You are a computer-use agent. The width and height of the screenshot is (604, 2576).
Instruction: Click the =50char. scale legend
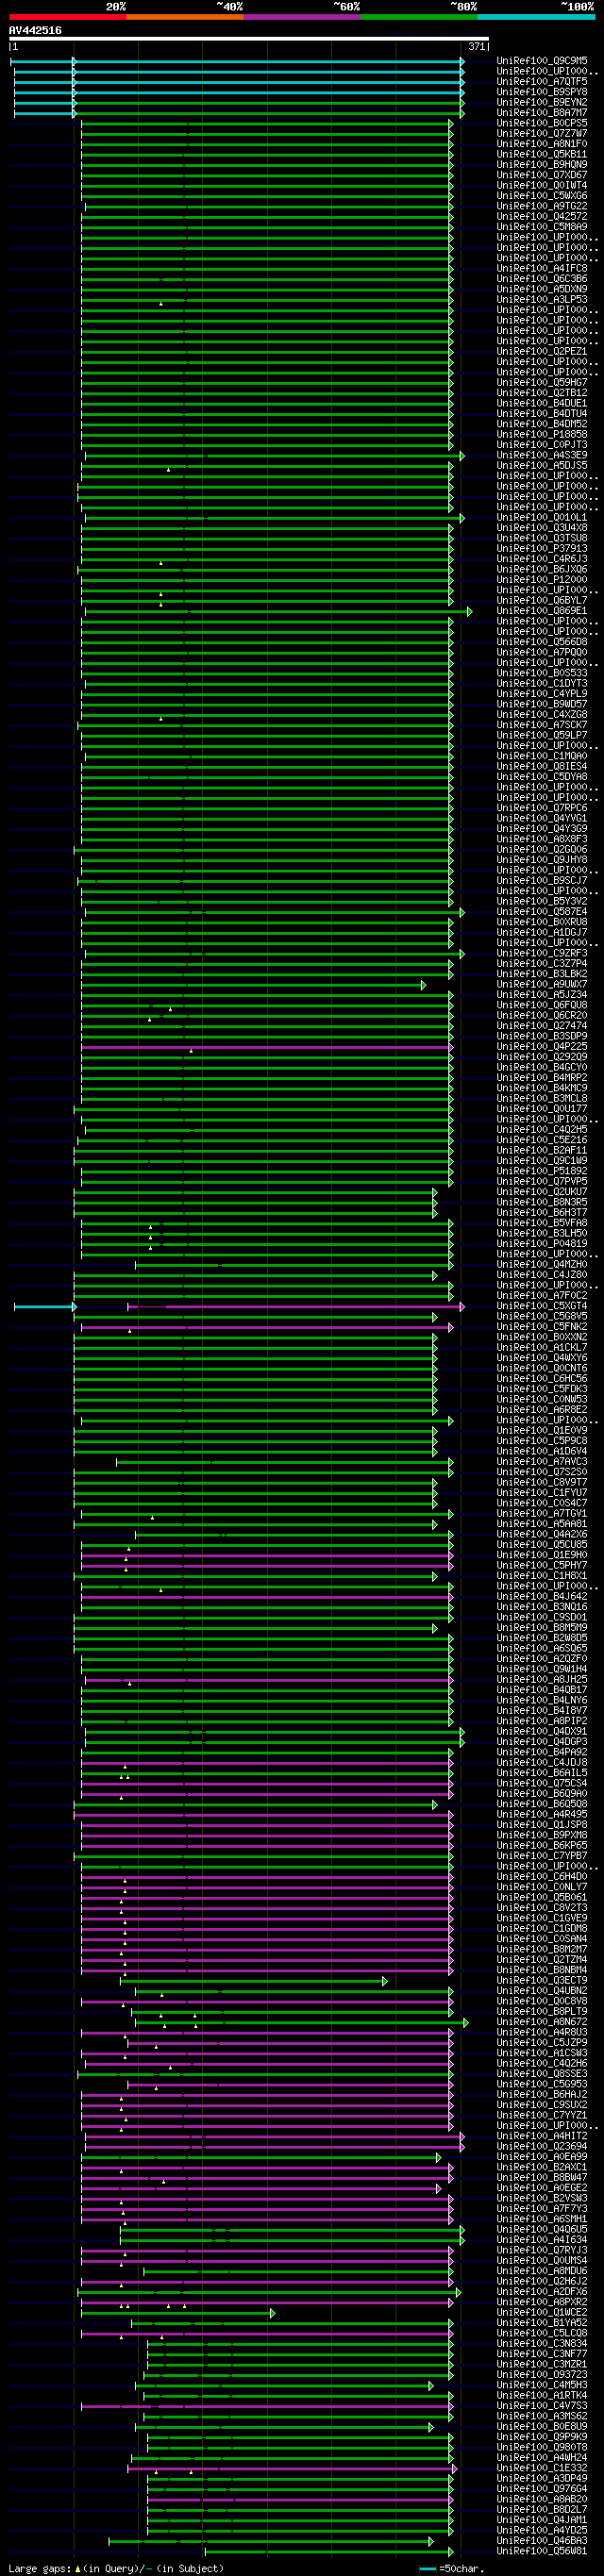click(x=452, y=2569)
